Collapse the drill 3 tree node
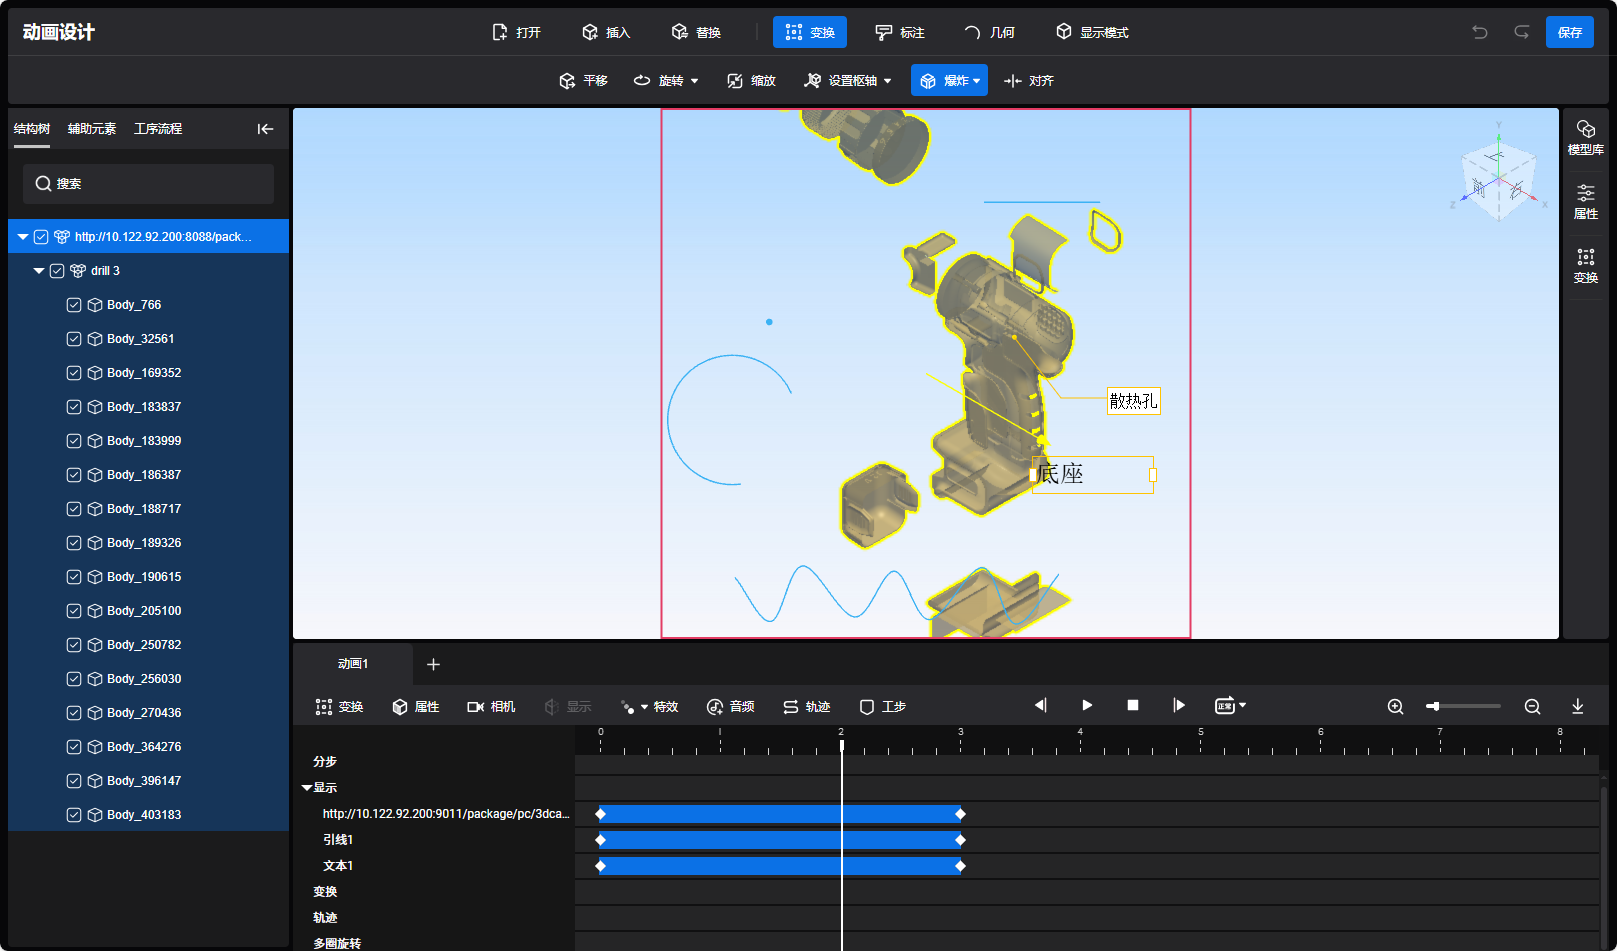 39,271
